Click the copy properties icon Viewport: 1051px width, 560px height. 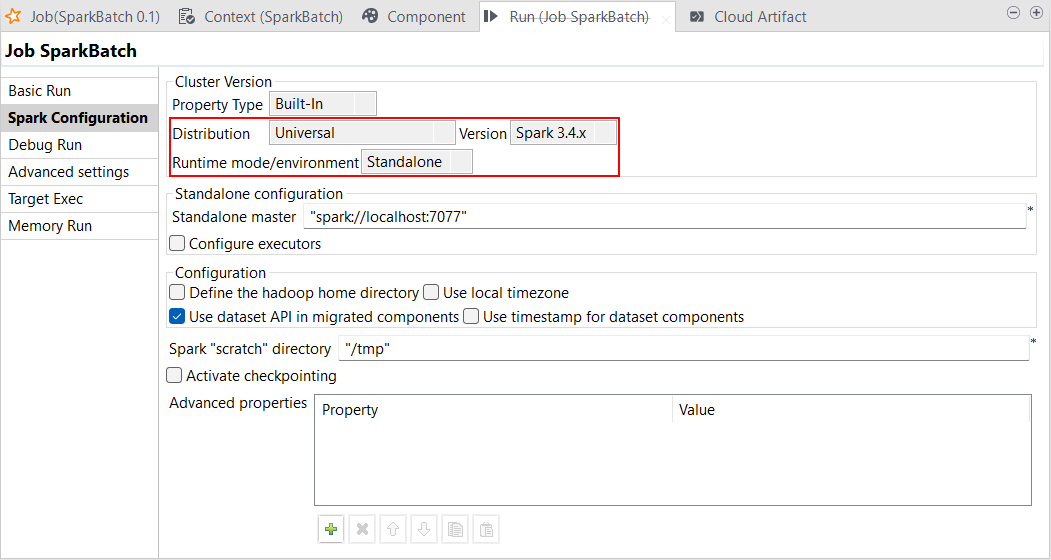455,529
